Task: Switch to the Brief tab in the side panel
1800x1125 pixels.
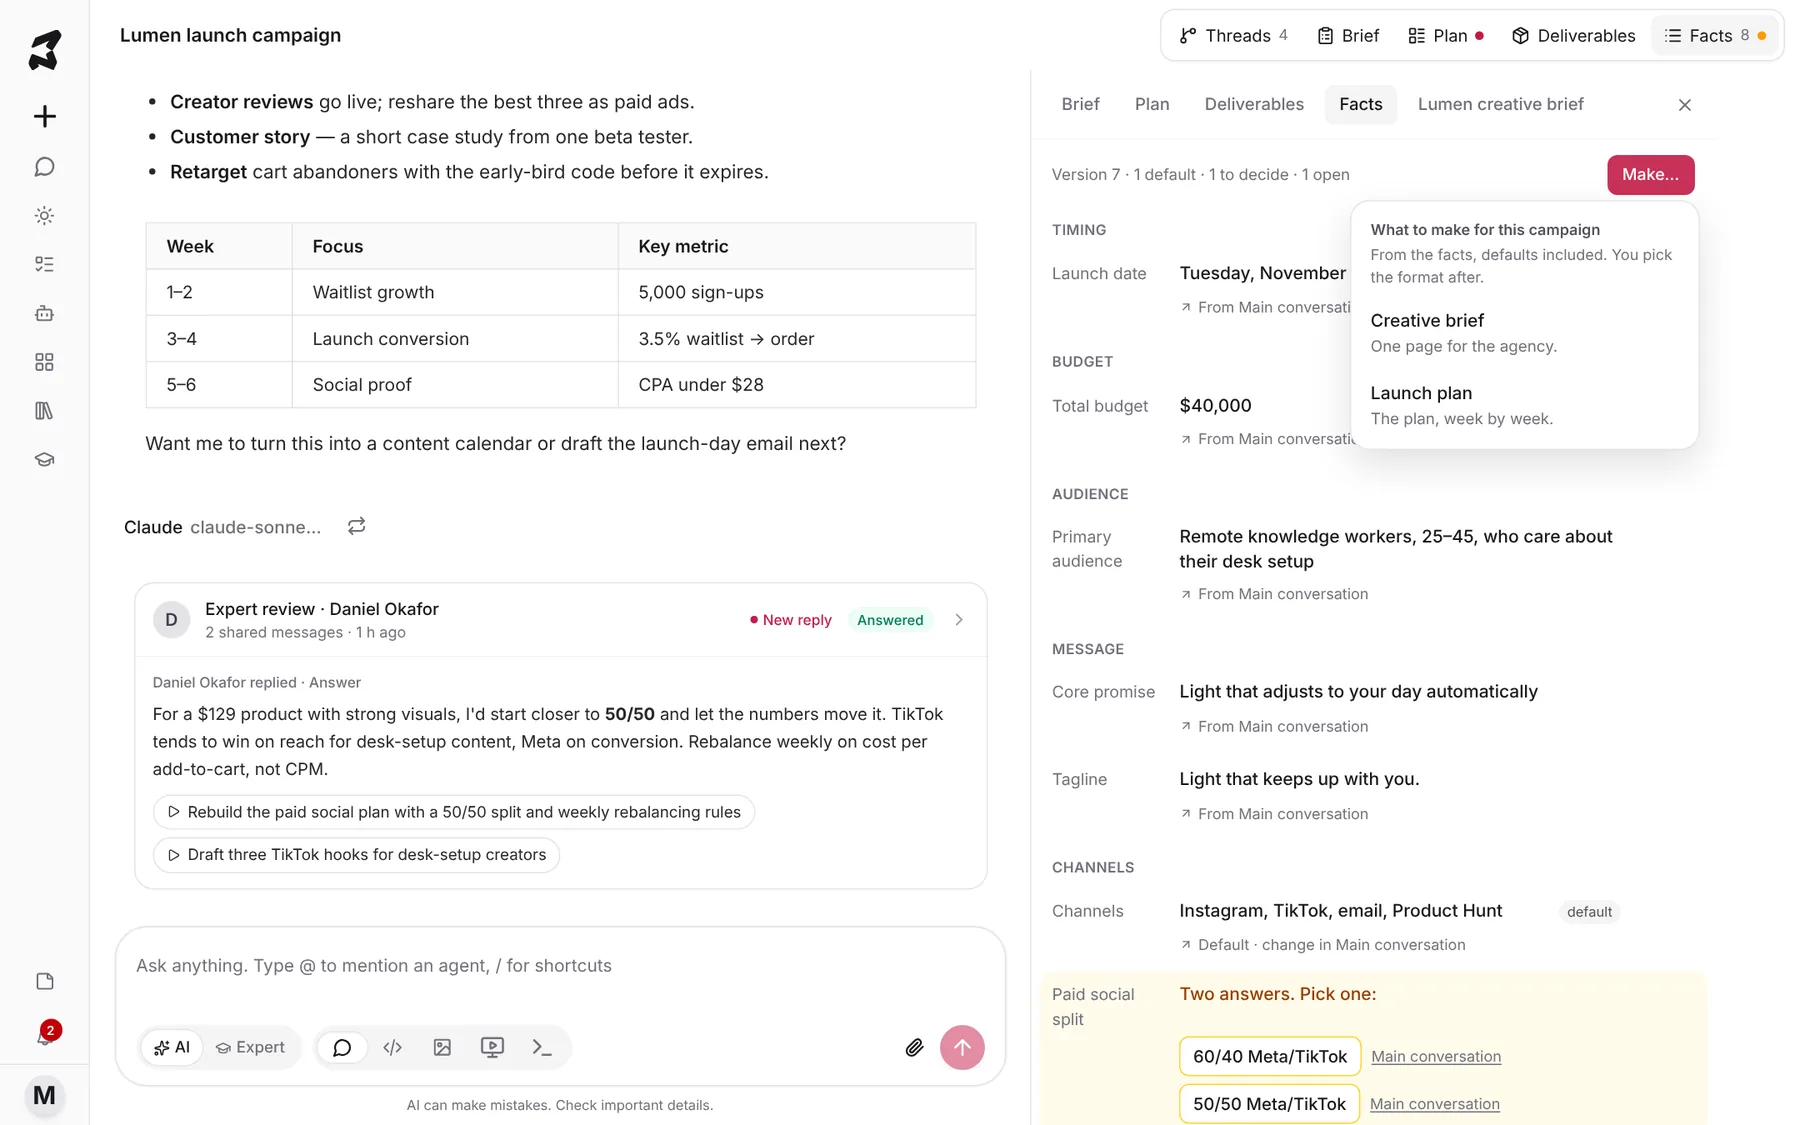Action: (1080, 104)
